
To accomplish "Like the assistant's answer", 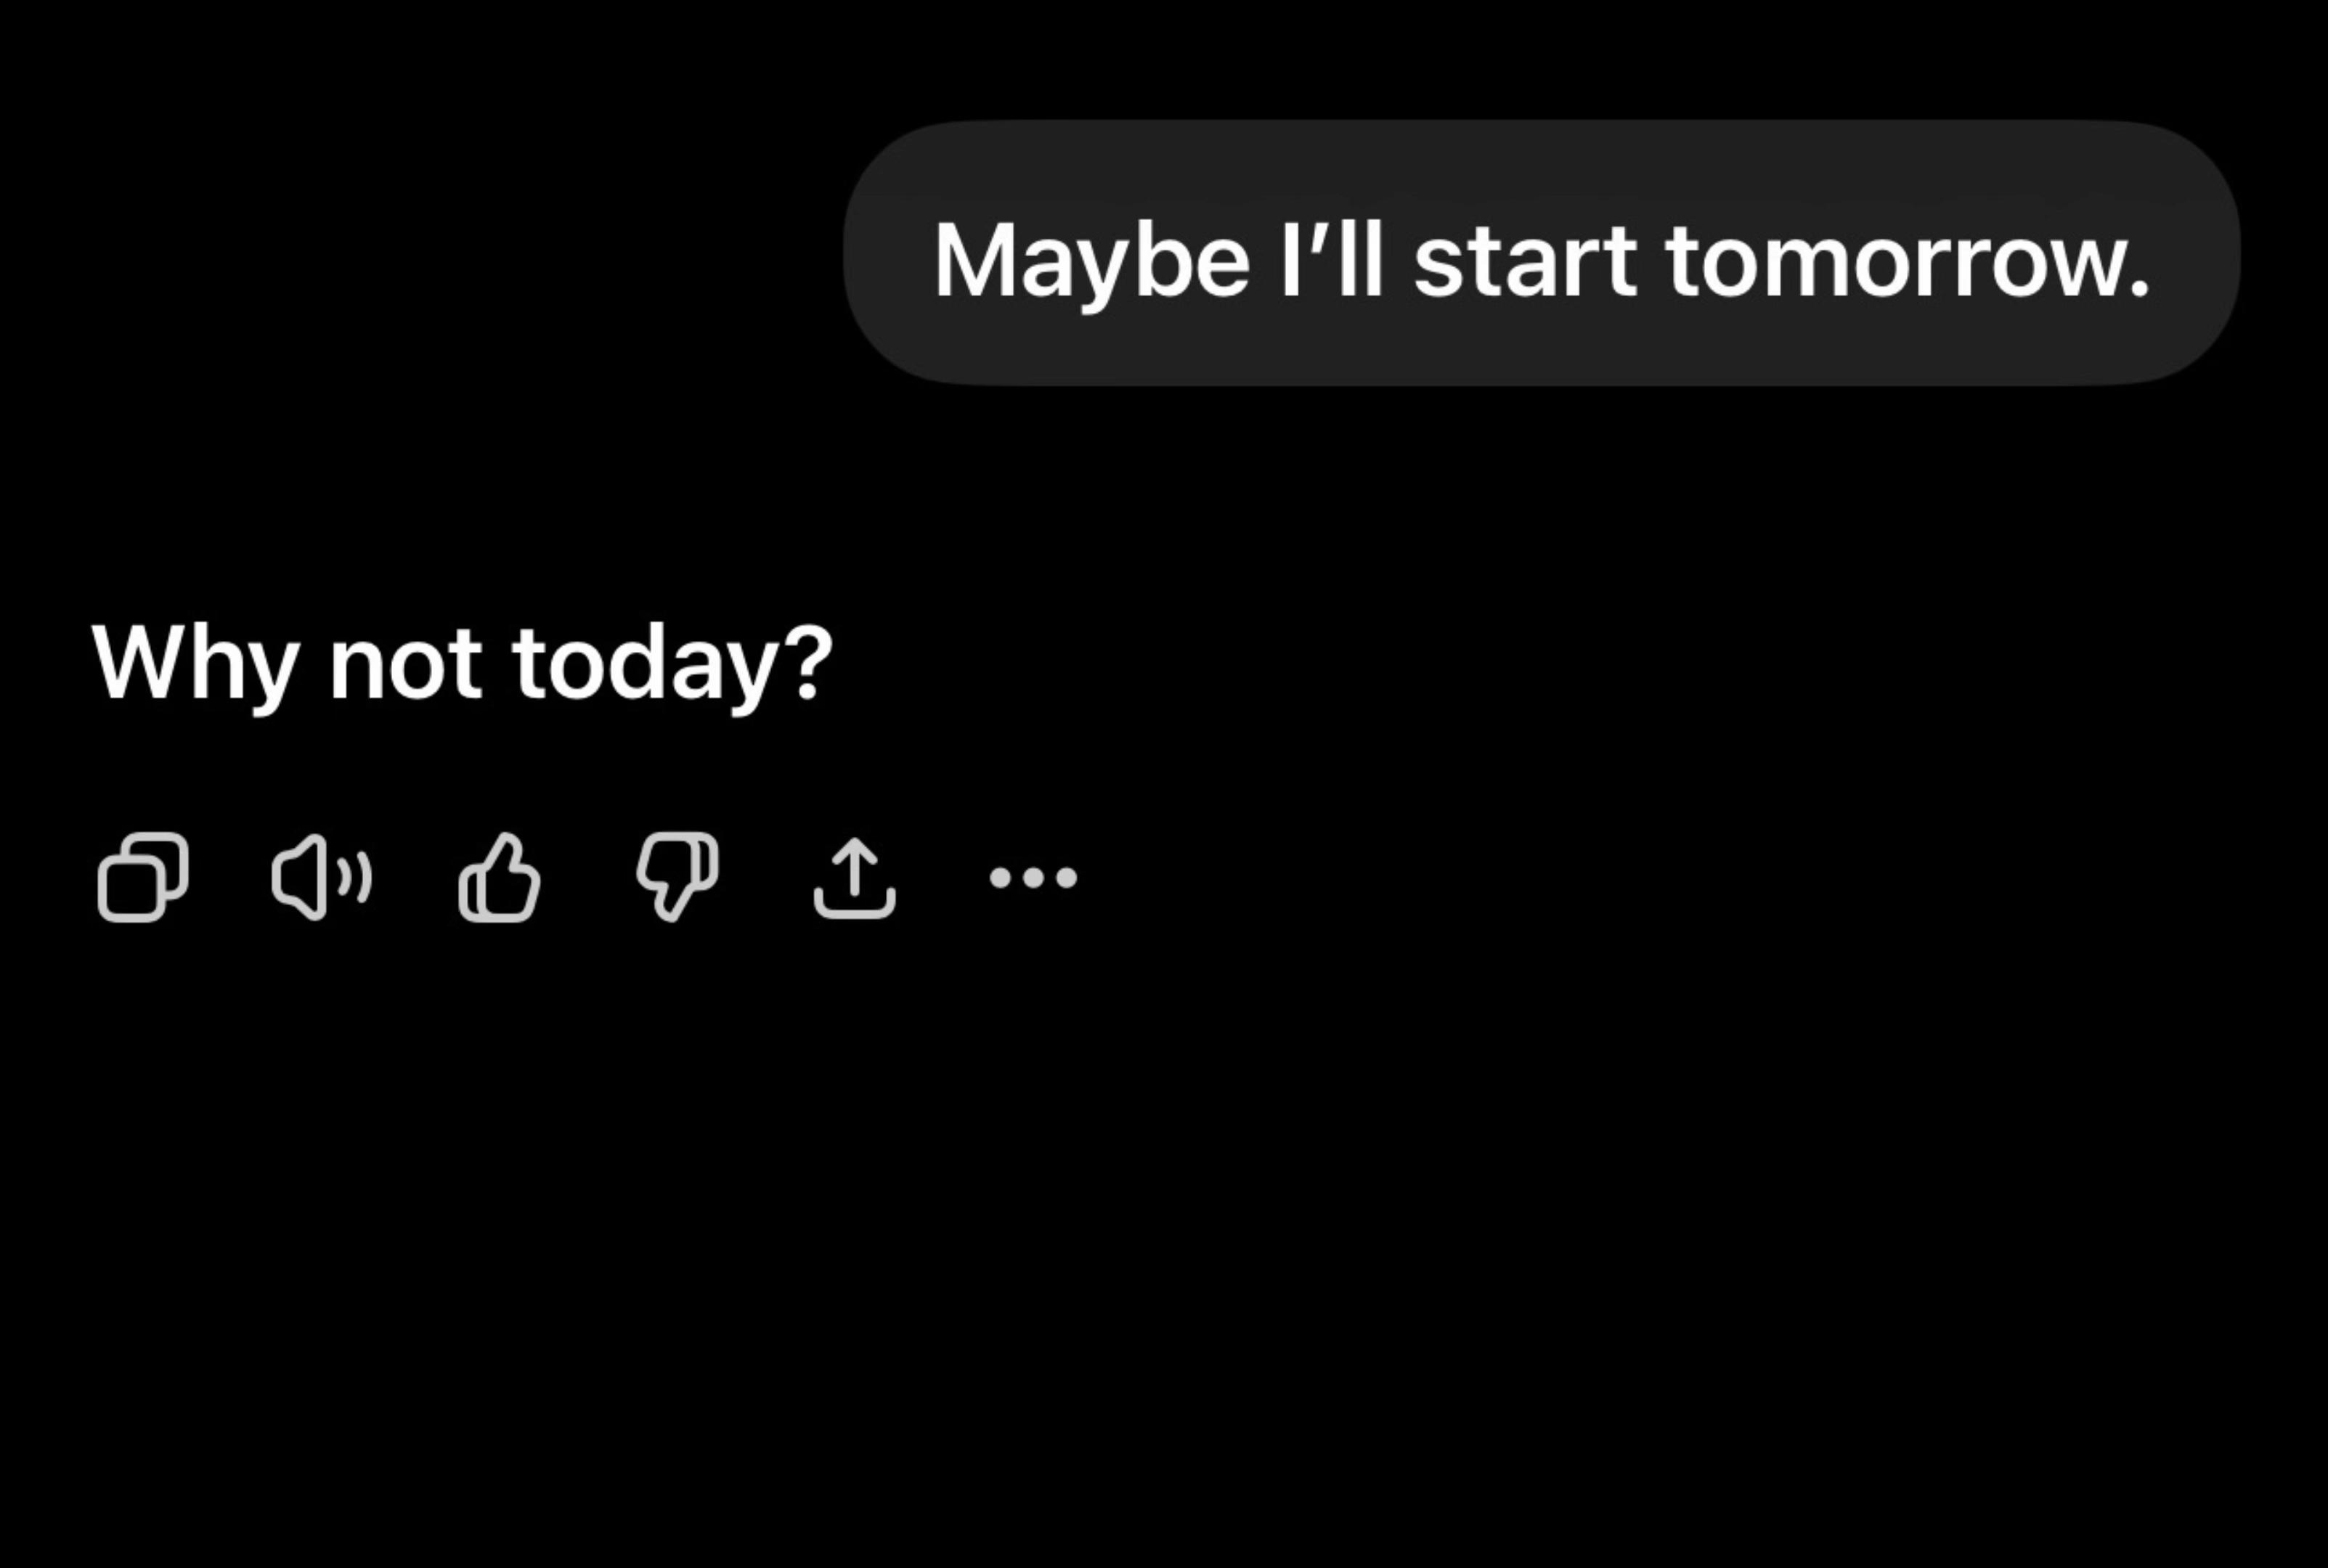I will pyautogui.click(x=499, y=877).
